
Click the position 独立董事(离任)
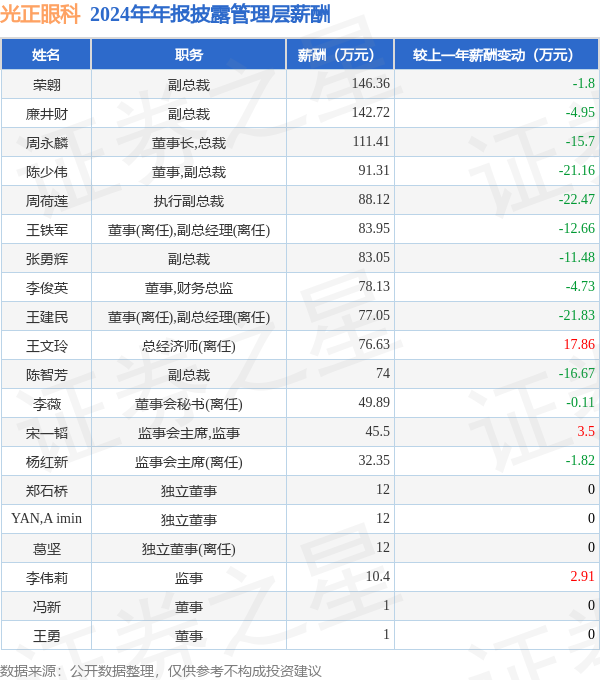[189, 549]
